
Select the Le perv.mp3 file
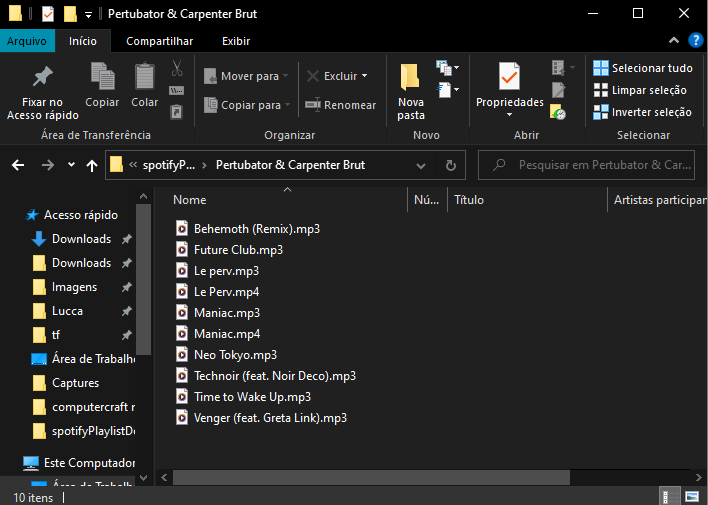click(217, 271)
